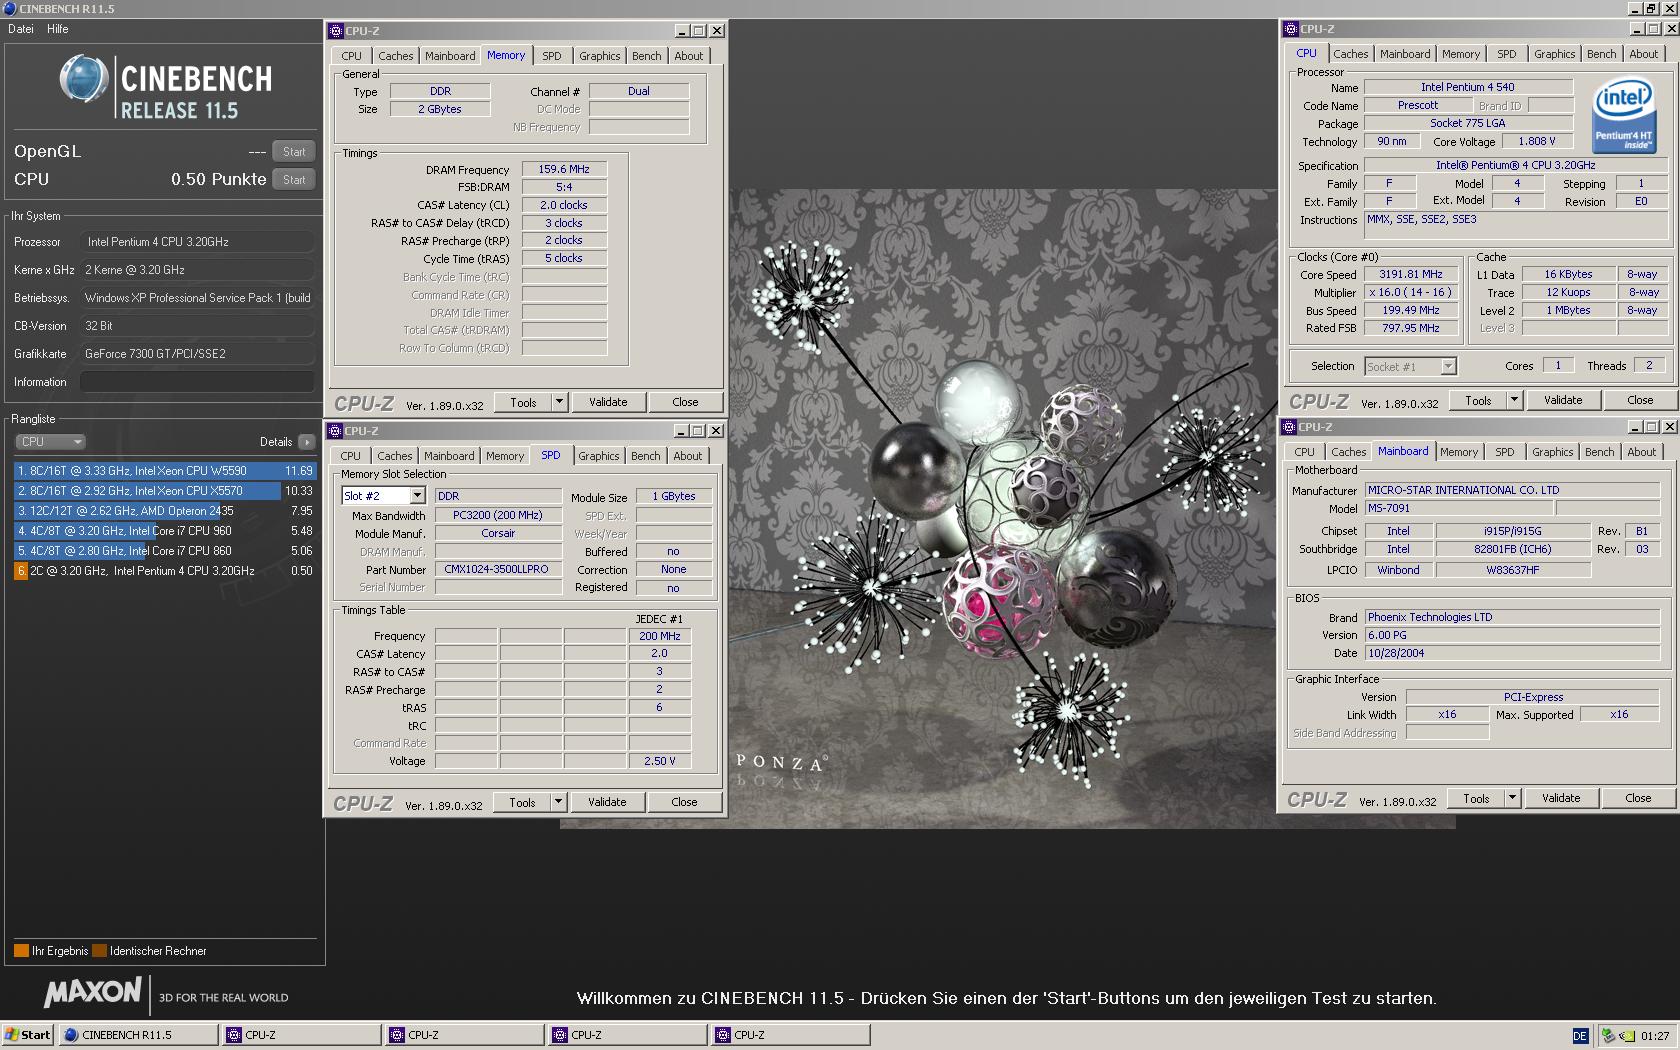
Task: Switch to Graphics tab in Mainboard window
Action: (x=1552, y=452)
